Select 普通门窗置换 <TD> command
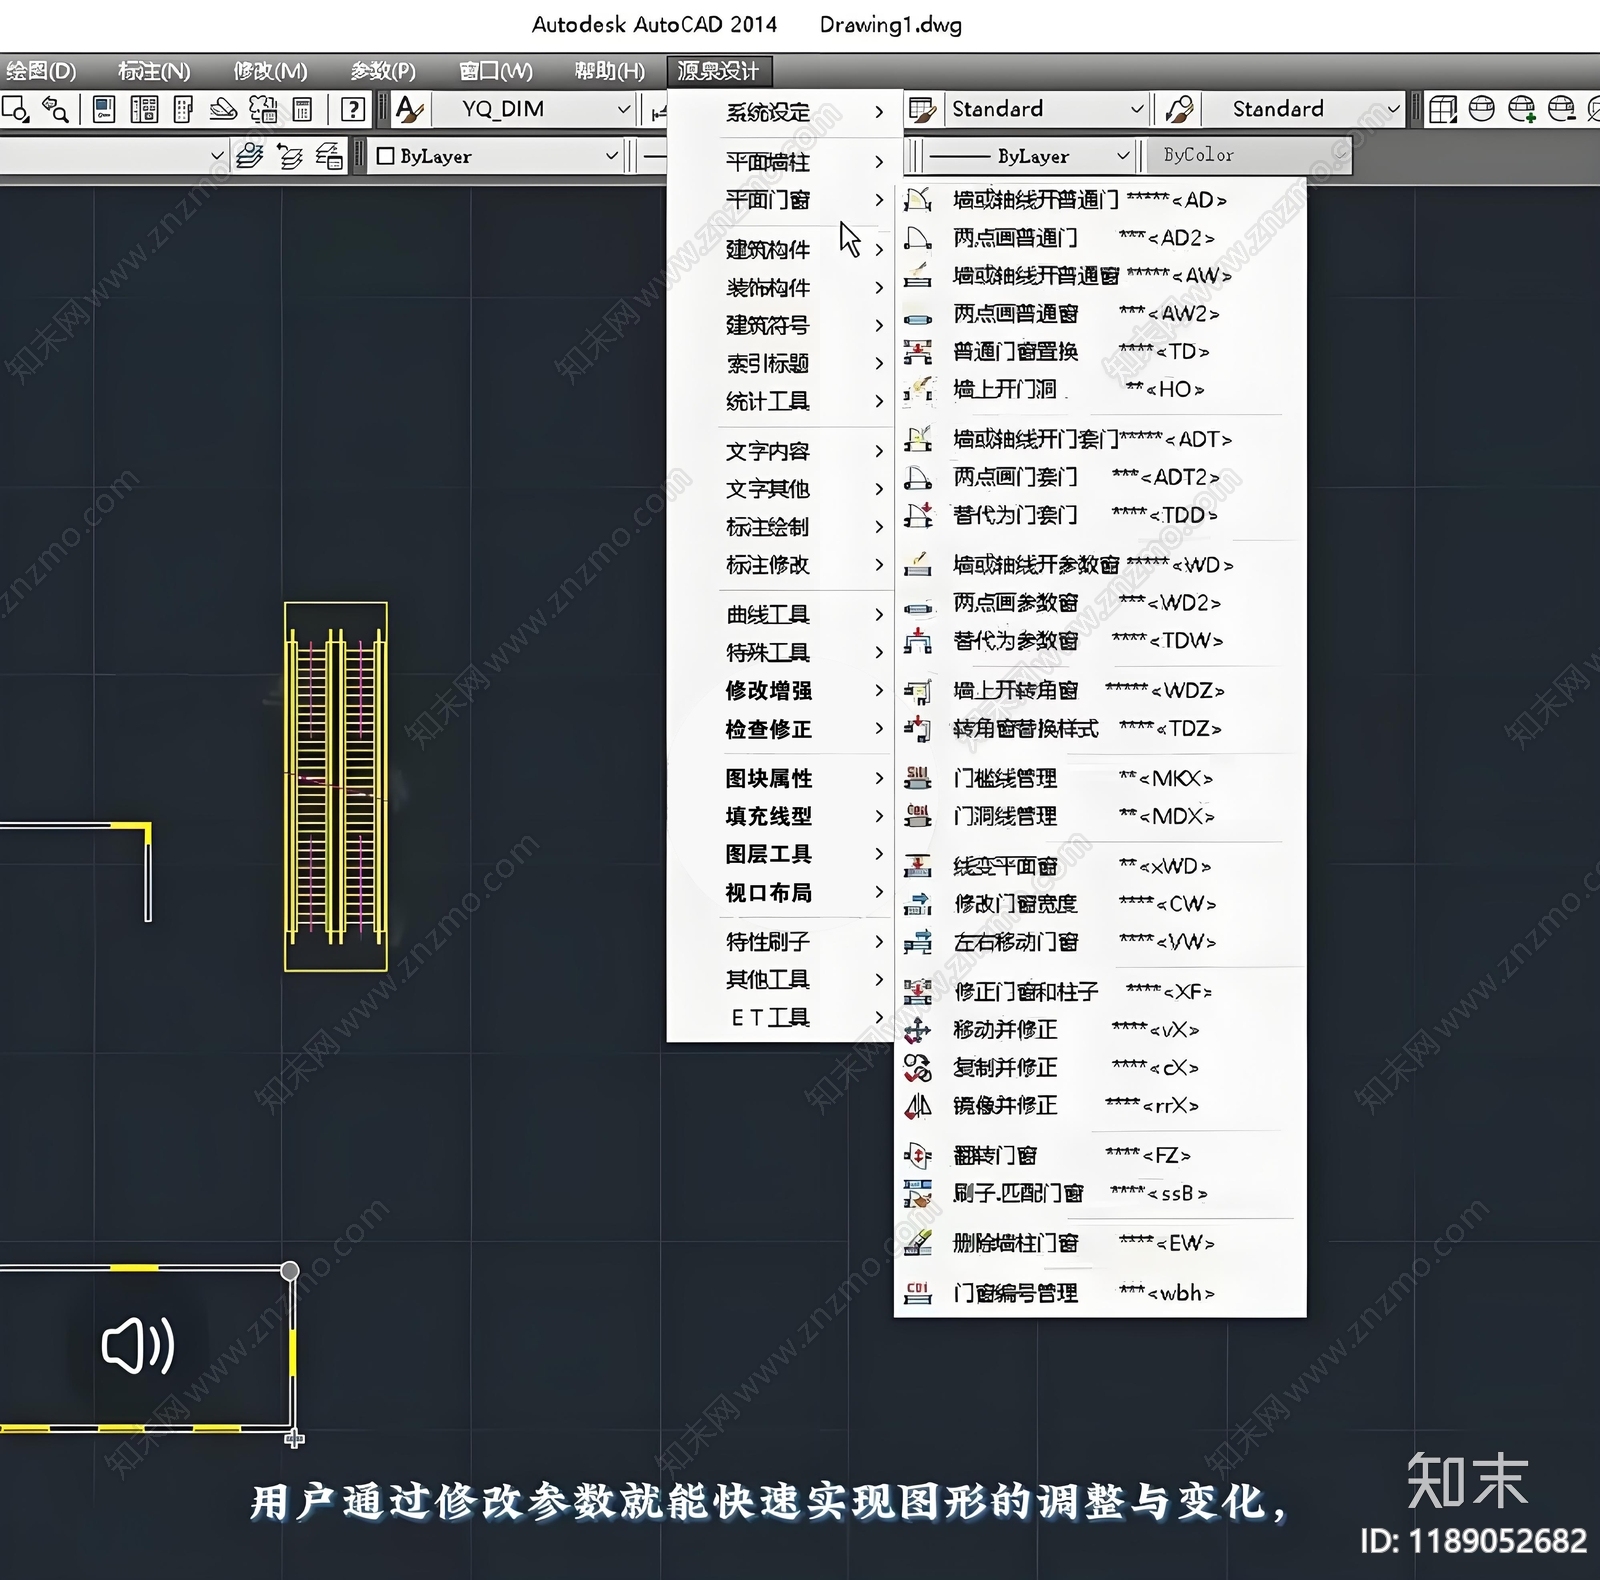Screen dimensions: 1600x1580 coord(1100,351)
